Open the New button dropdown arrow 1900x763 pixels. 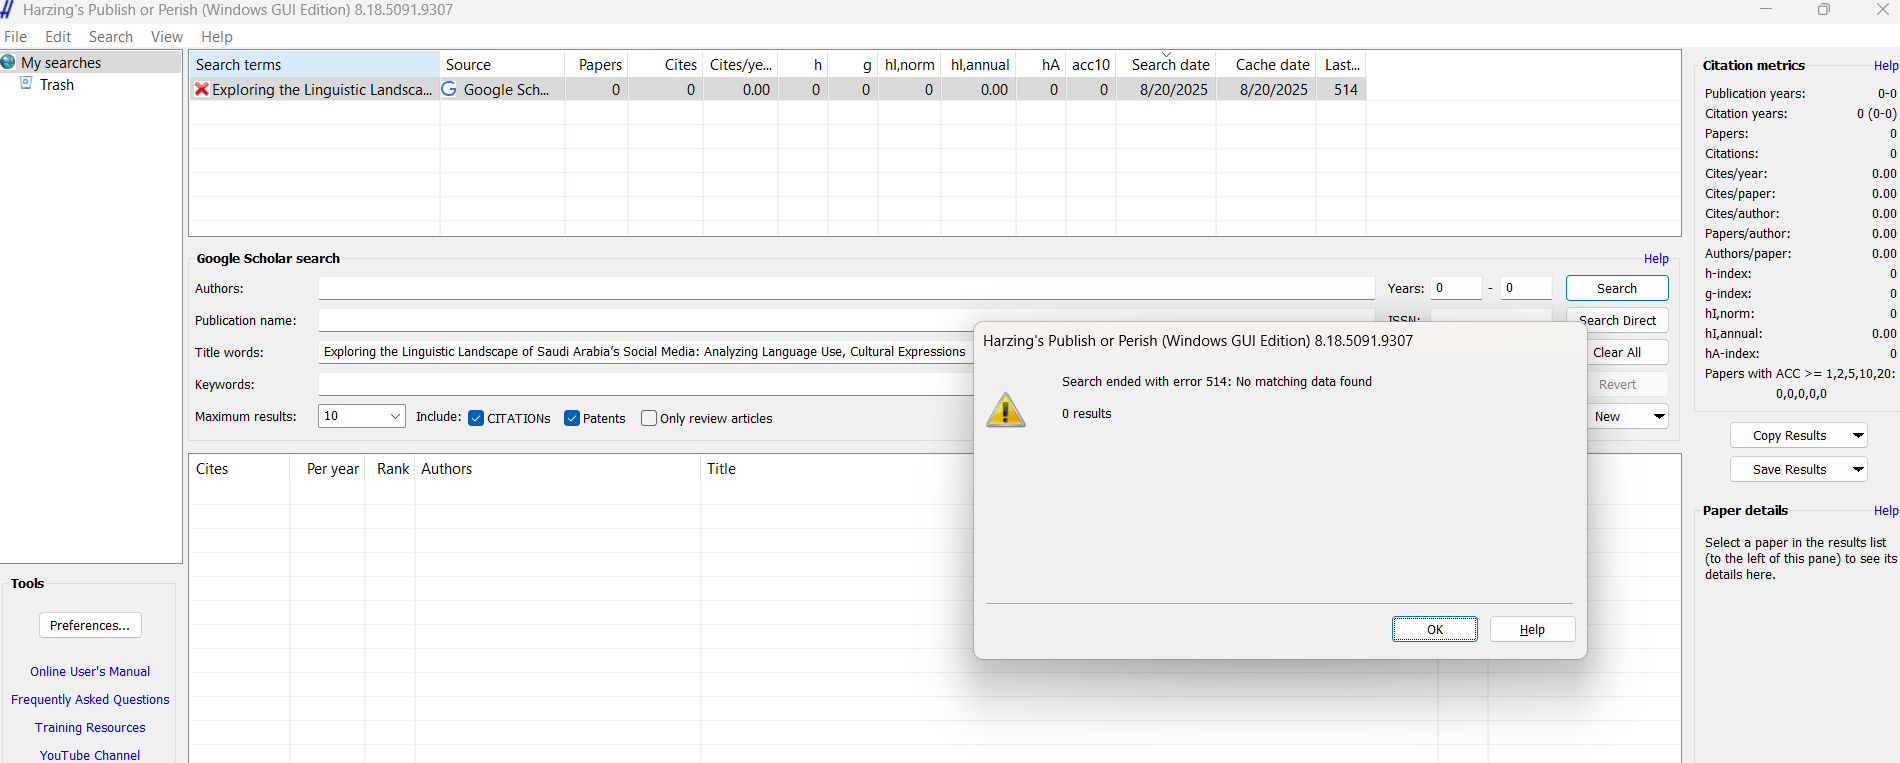click(1659, 416)
